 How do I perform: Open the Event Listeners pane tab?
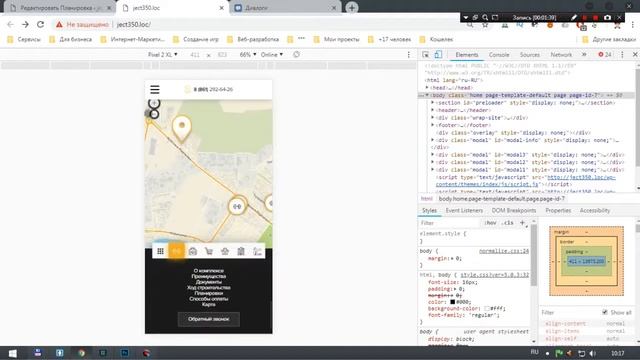click(464, 210)
